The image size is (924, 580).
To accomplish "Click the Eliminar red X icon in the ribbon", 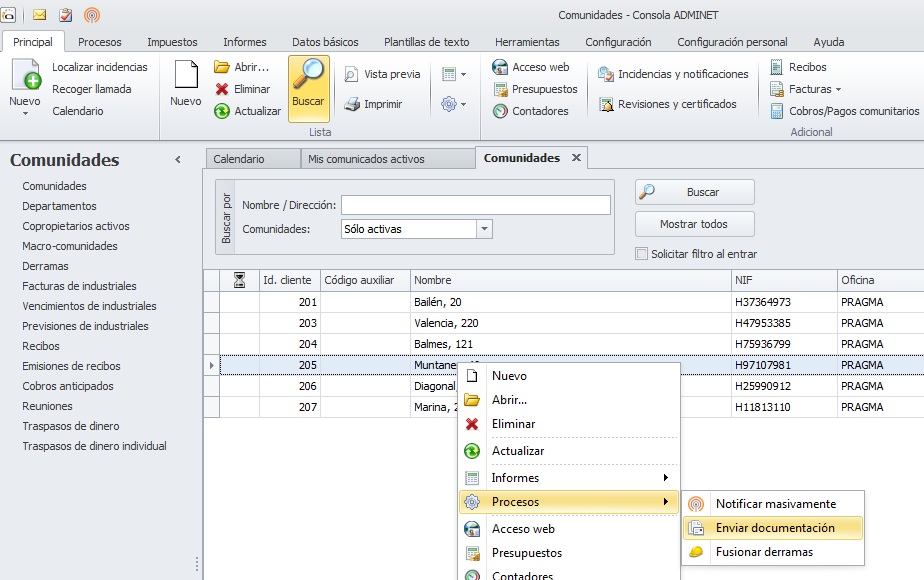I will click(222, 89).
